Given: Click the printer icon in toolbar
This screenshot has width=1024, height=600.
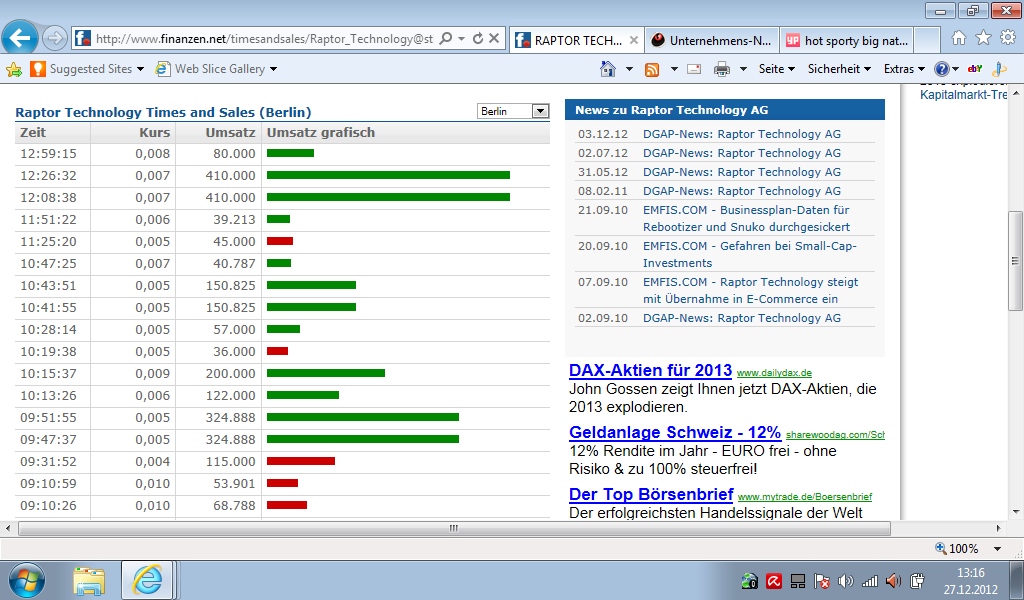Looking at the screenshot, I should (722, 69).
